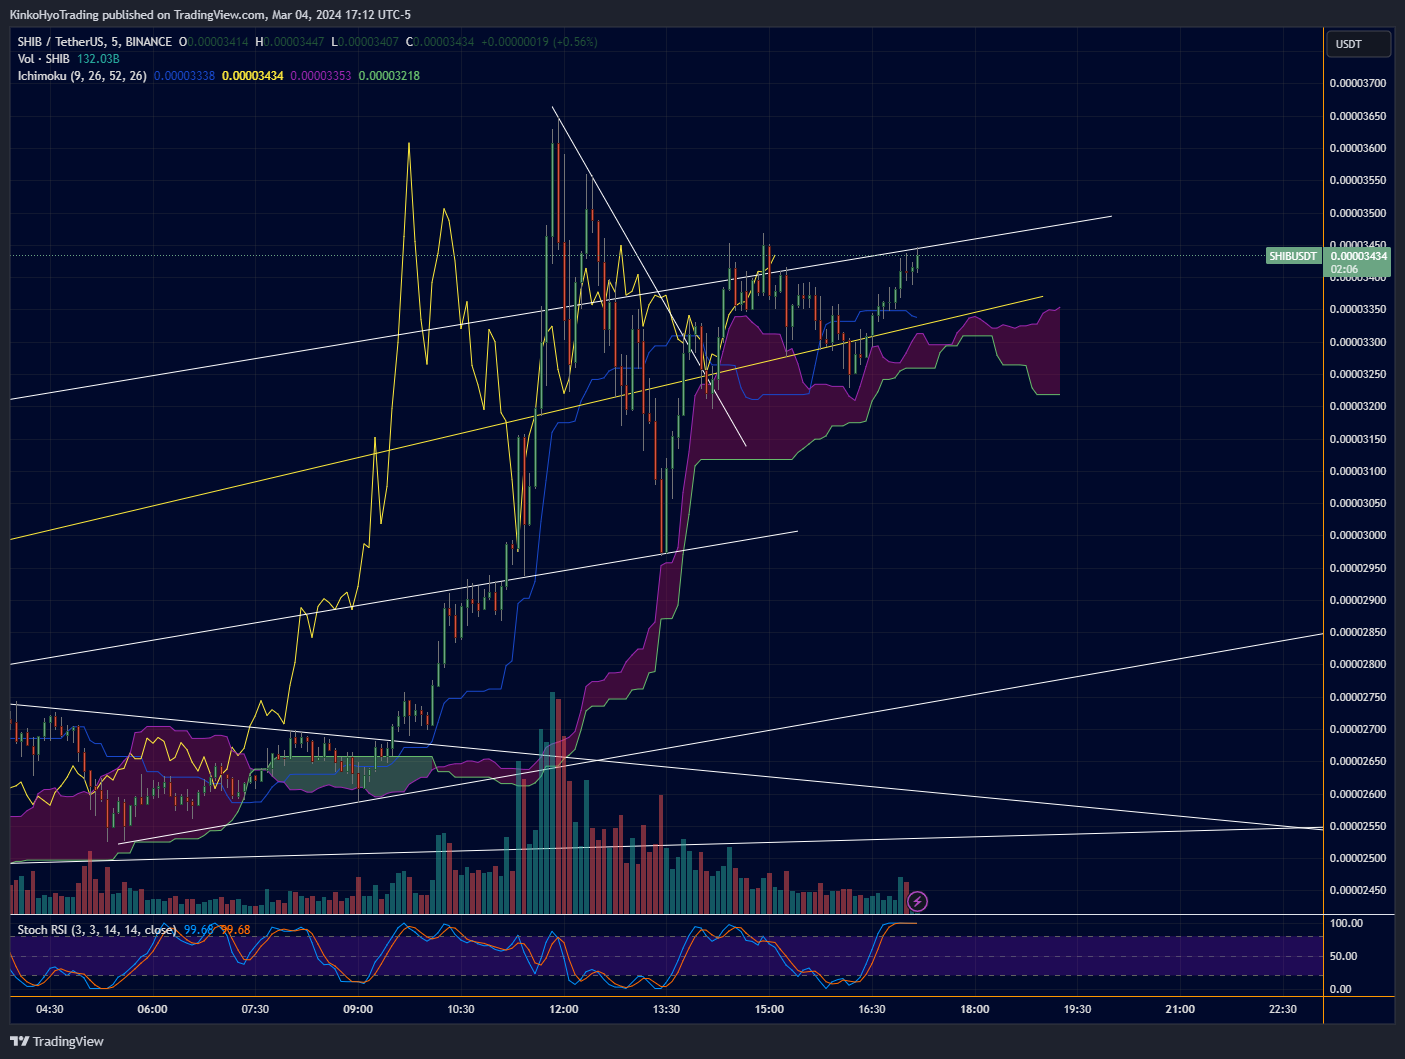1405x1059 pixels.
Task: Click the orange 99.68 Stoch RSI value
Action: 235,930
